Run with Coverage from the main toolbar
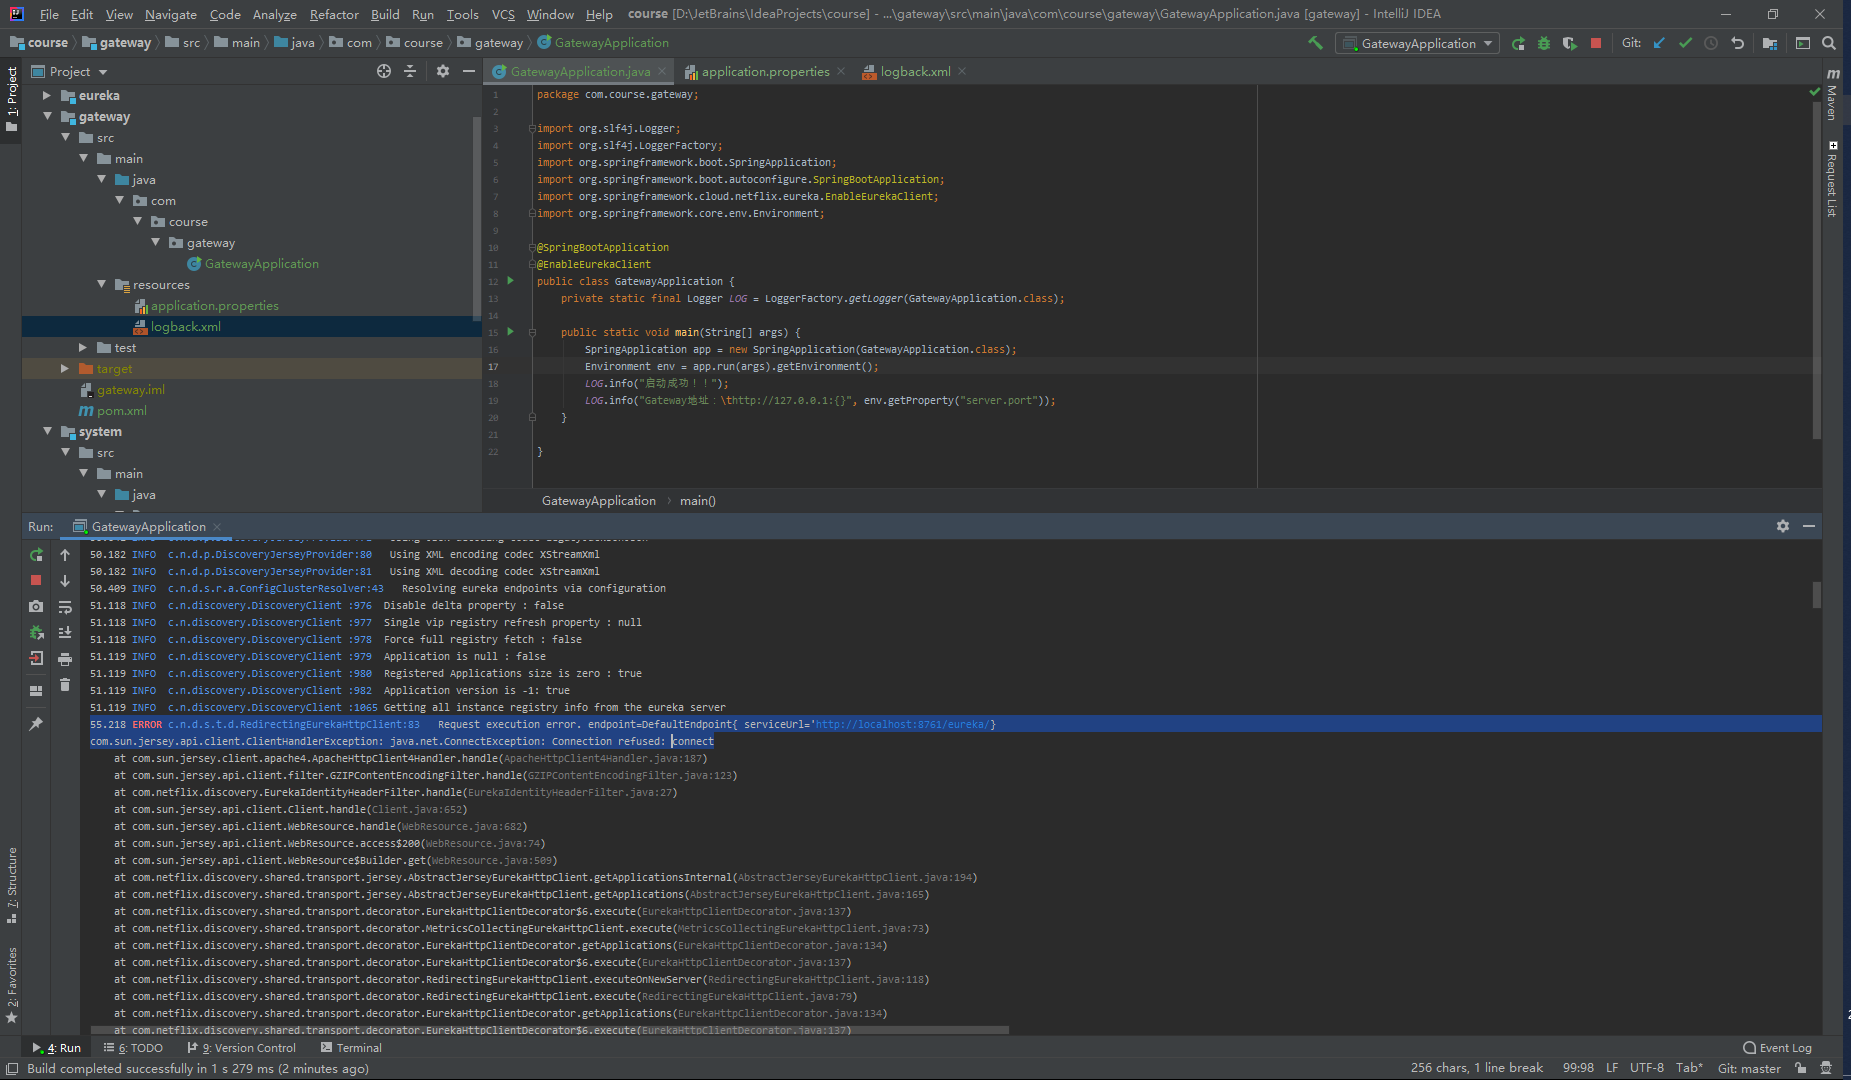The image size is (1851, 1080). tap(1569, 43)
